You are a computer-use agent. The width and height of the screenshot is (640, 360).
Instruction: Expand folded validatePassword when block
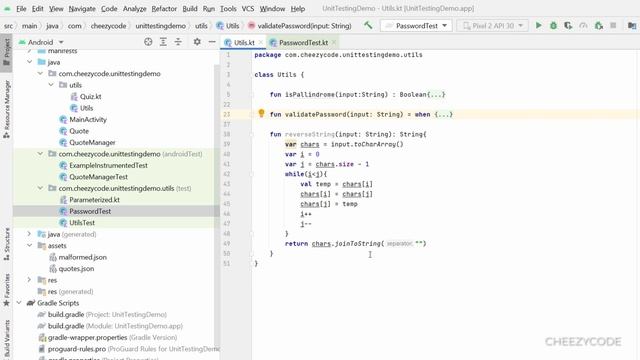pos(444,114)
